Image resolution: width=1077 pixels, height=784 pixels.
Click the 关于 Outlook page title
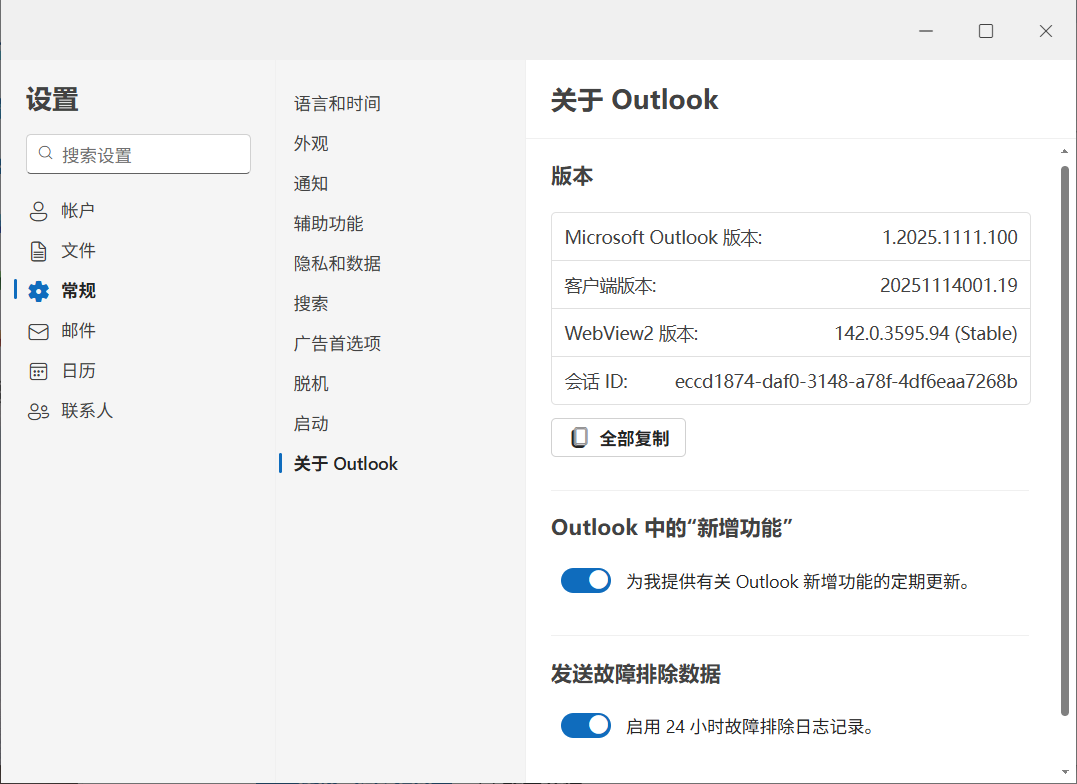(635, 100)
